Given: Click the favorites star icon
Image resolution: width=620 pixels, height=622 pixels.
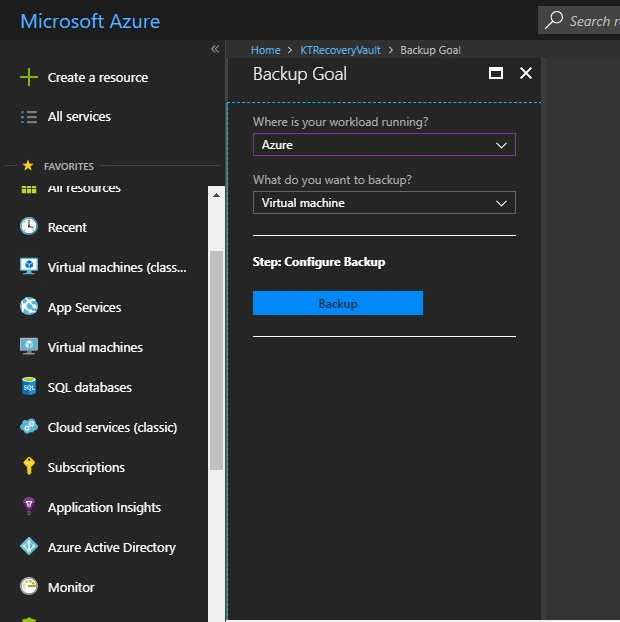Looking at the screenshot, I should tap(28, 165).
